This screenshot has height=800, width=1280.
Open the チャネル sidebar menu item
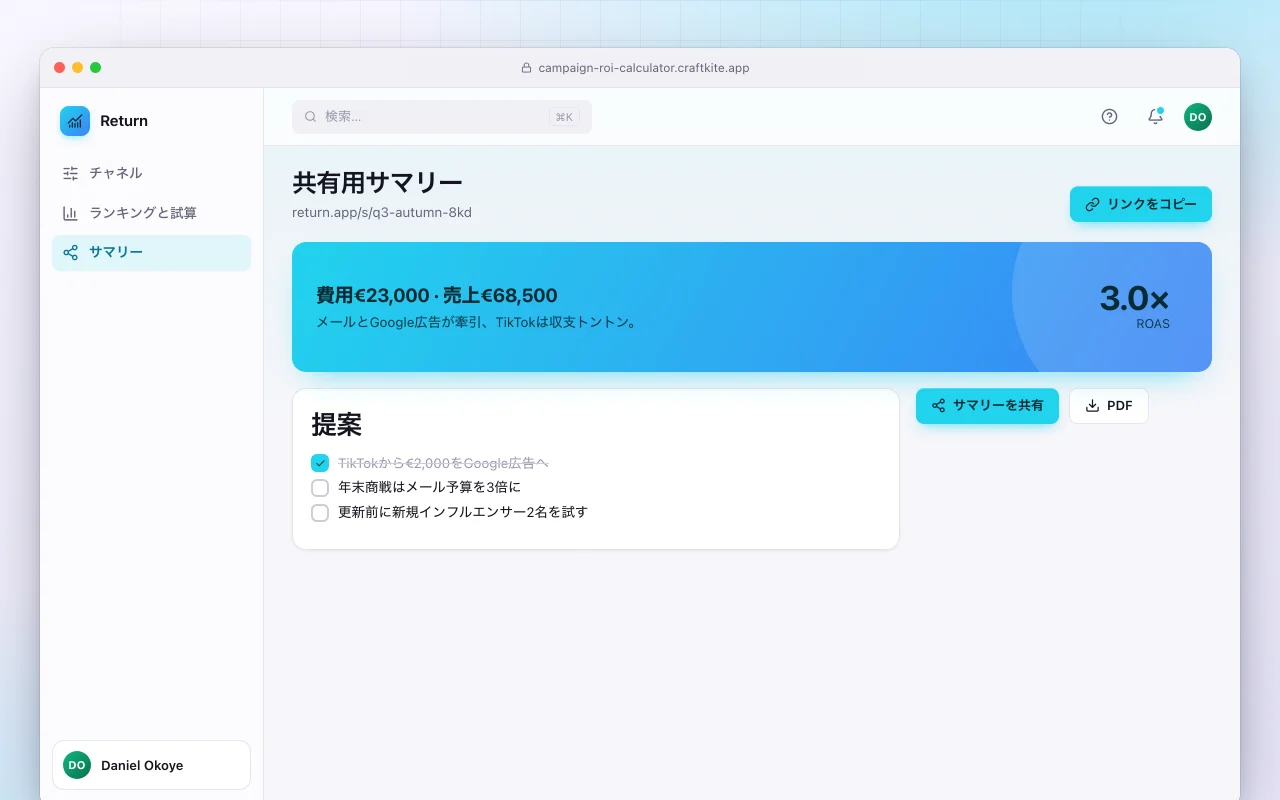pyautogui.click(x=151, y=173)
